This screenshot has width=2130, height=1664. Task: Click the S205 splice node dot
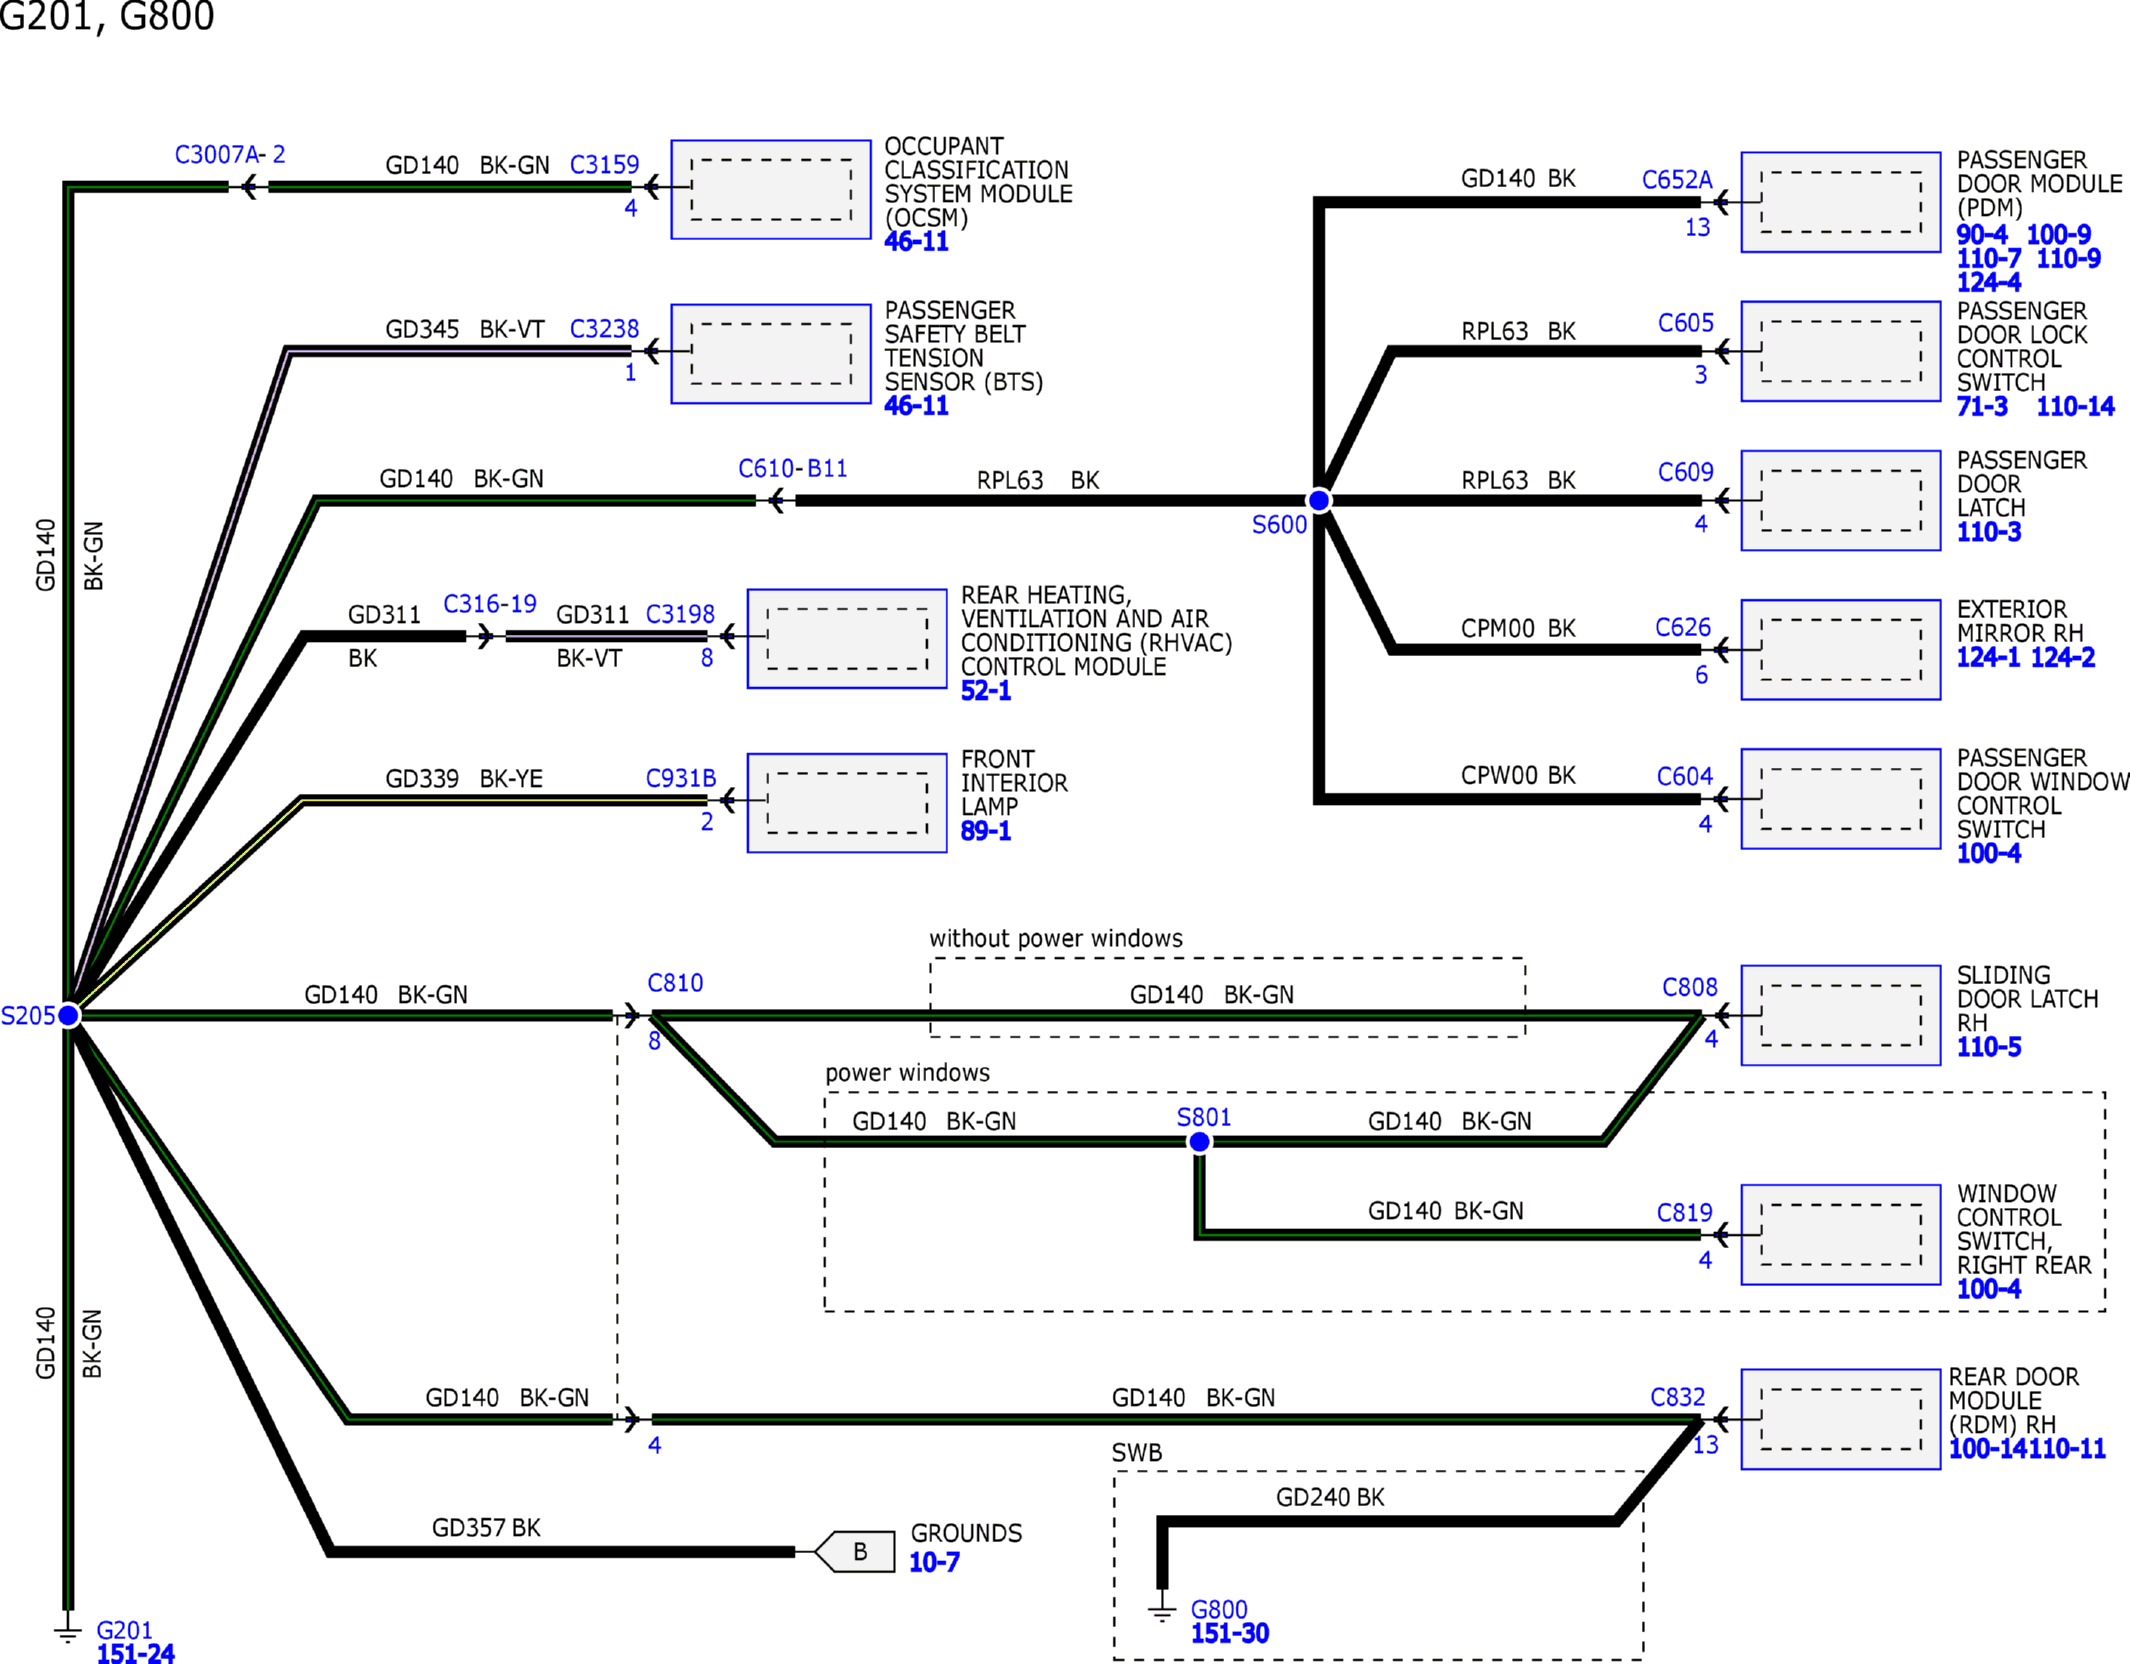coord(69,1015)
